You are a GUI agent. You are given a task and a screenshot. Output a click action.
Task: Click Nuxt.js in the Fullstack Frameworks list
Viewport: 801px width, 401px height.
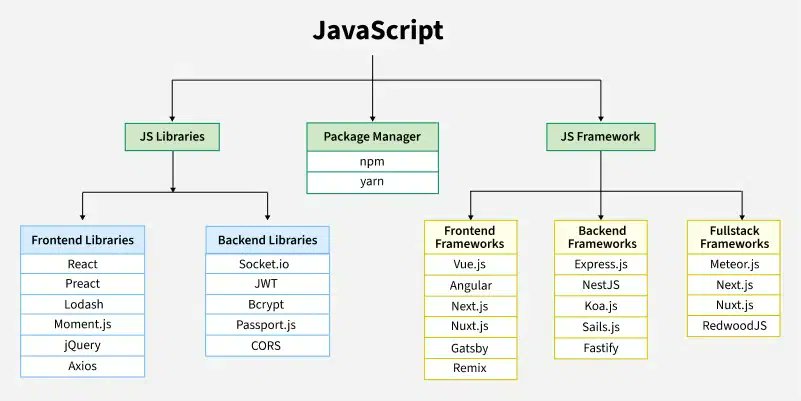(x=734, y=305)
